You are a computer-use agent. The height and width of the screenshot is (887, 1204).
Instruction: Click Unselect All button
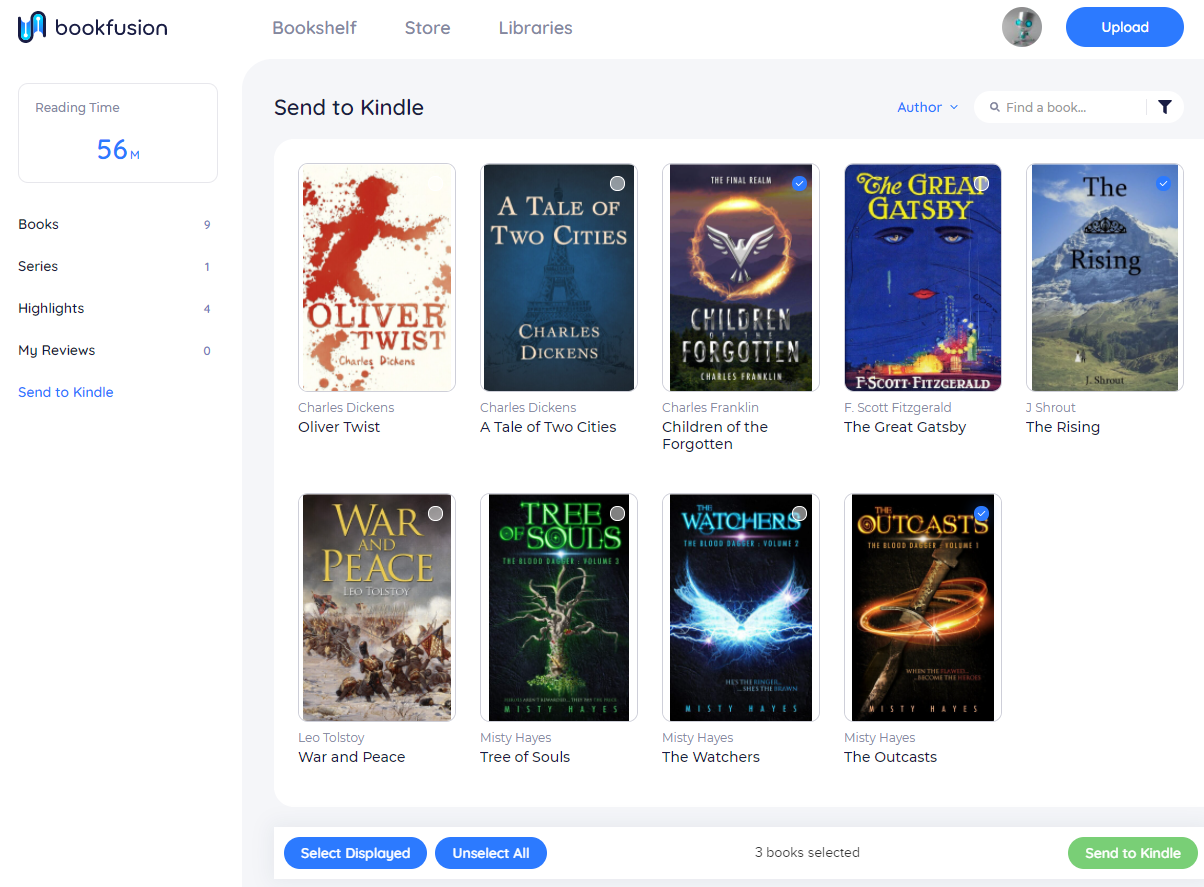(x=491, y=853)
